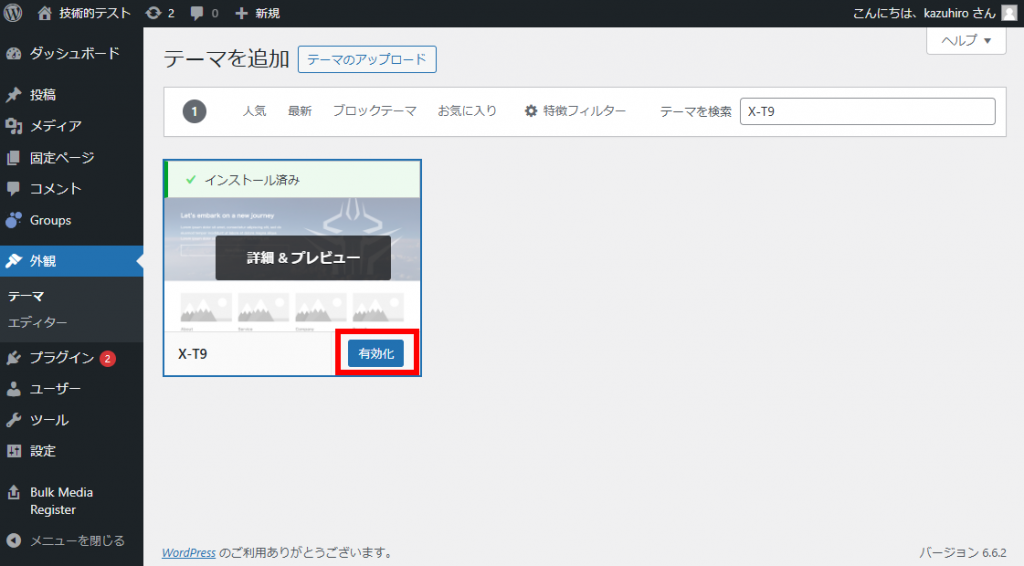This screenshot has width=1024, height=566.
Task: Open the 設定 menu
Action: point(43,451)
